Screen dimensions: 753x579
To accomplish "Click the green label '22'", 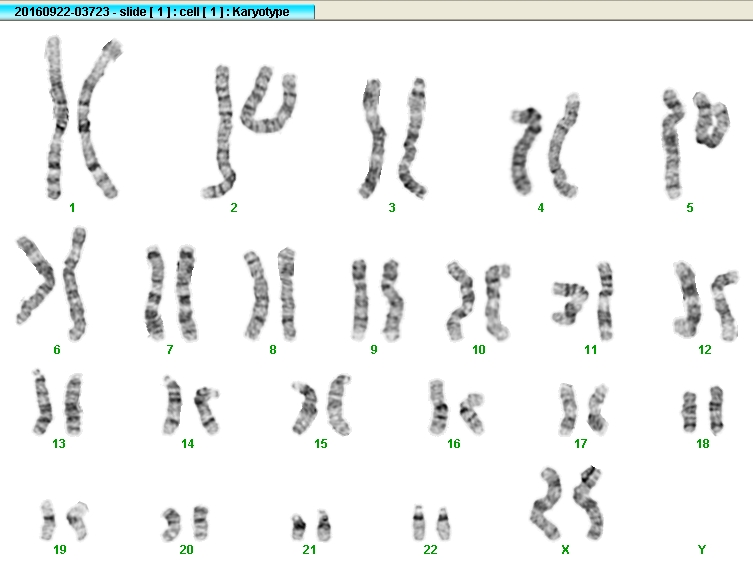I will click(430, 550).
